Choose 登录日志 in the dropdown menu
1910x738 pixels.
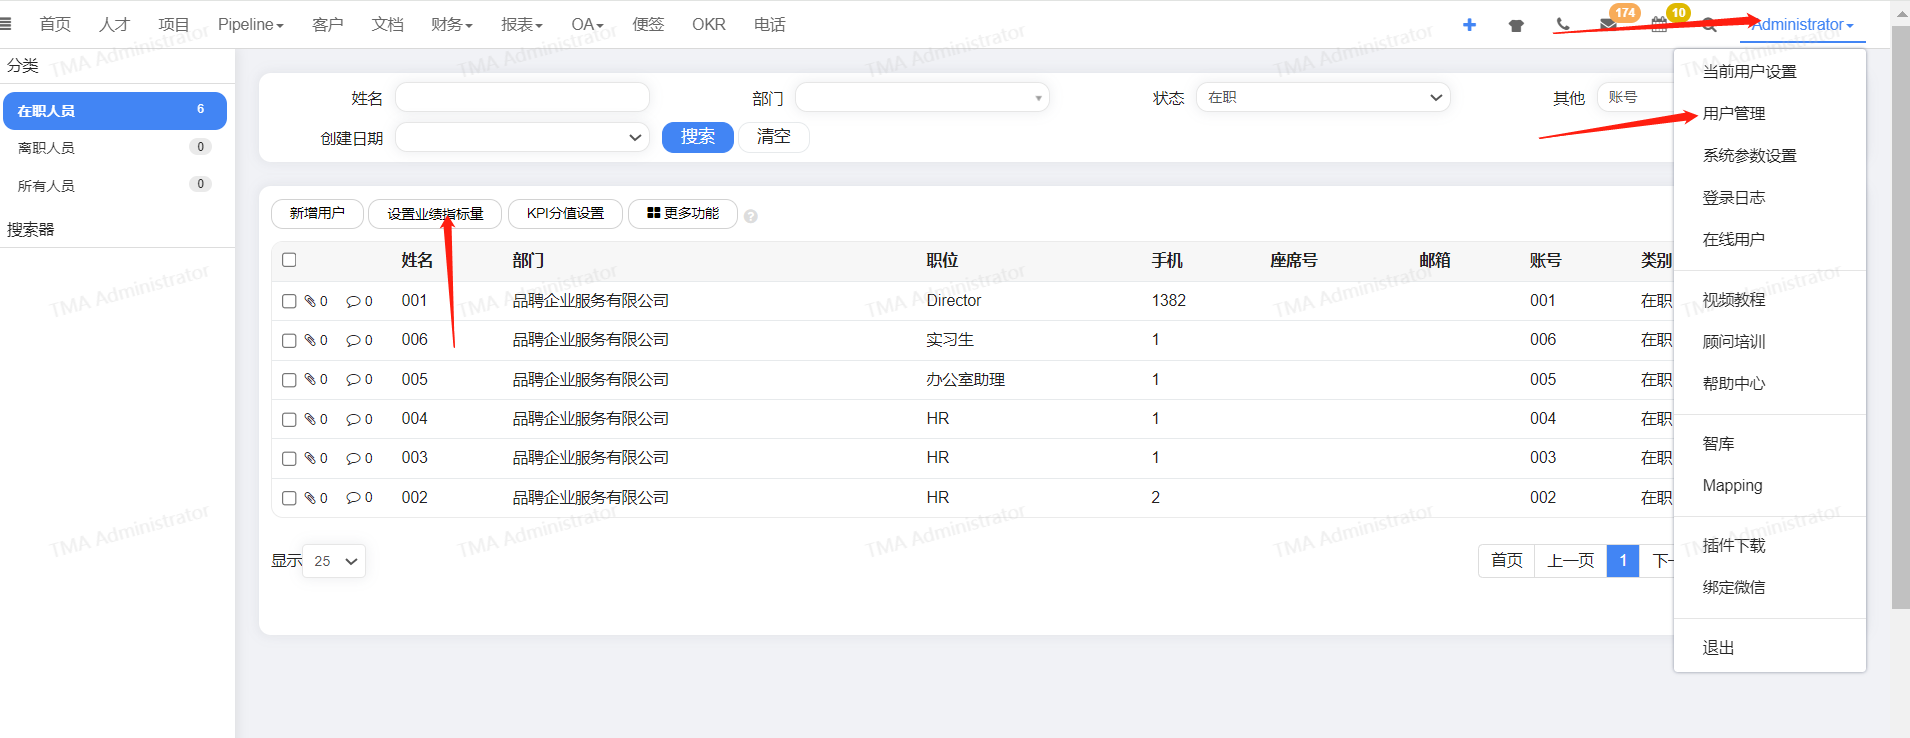pos(1733,198)
